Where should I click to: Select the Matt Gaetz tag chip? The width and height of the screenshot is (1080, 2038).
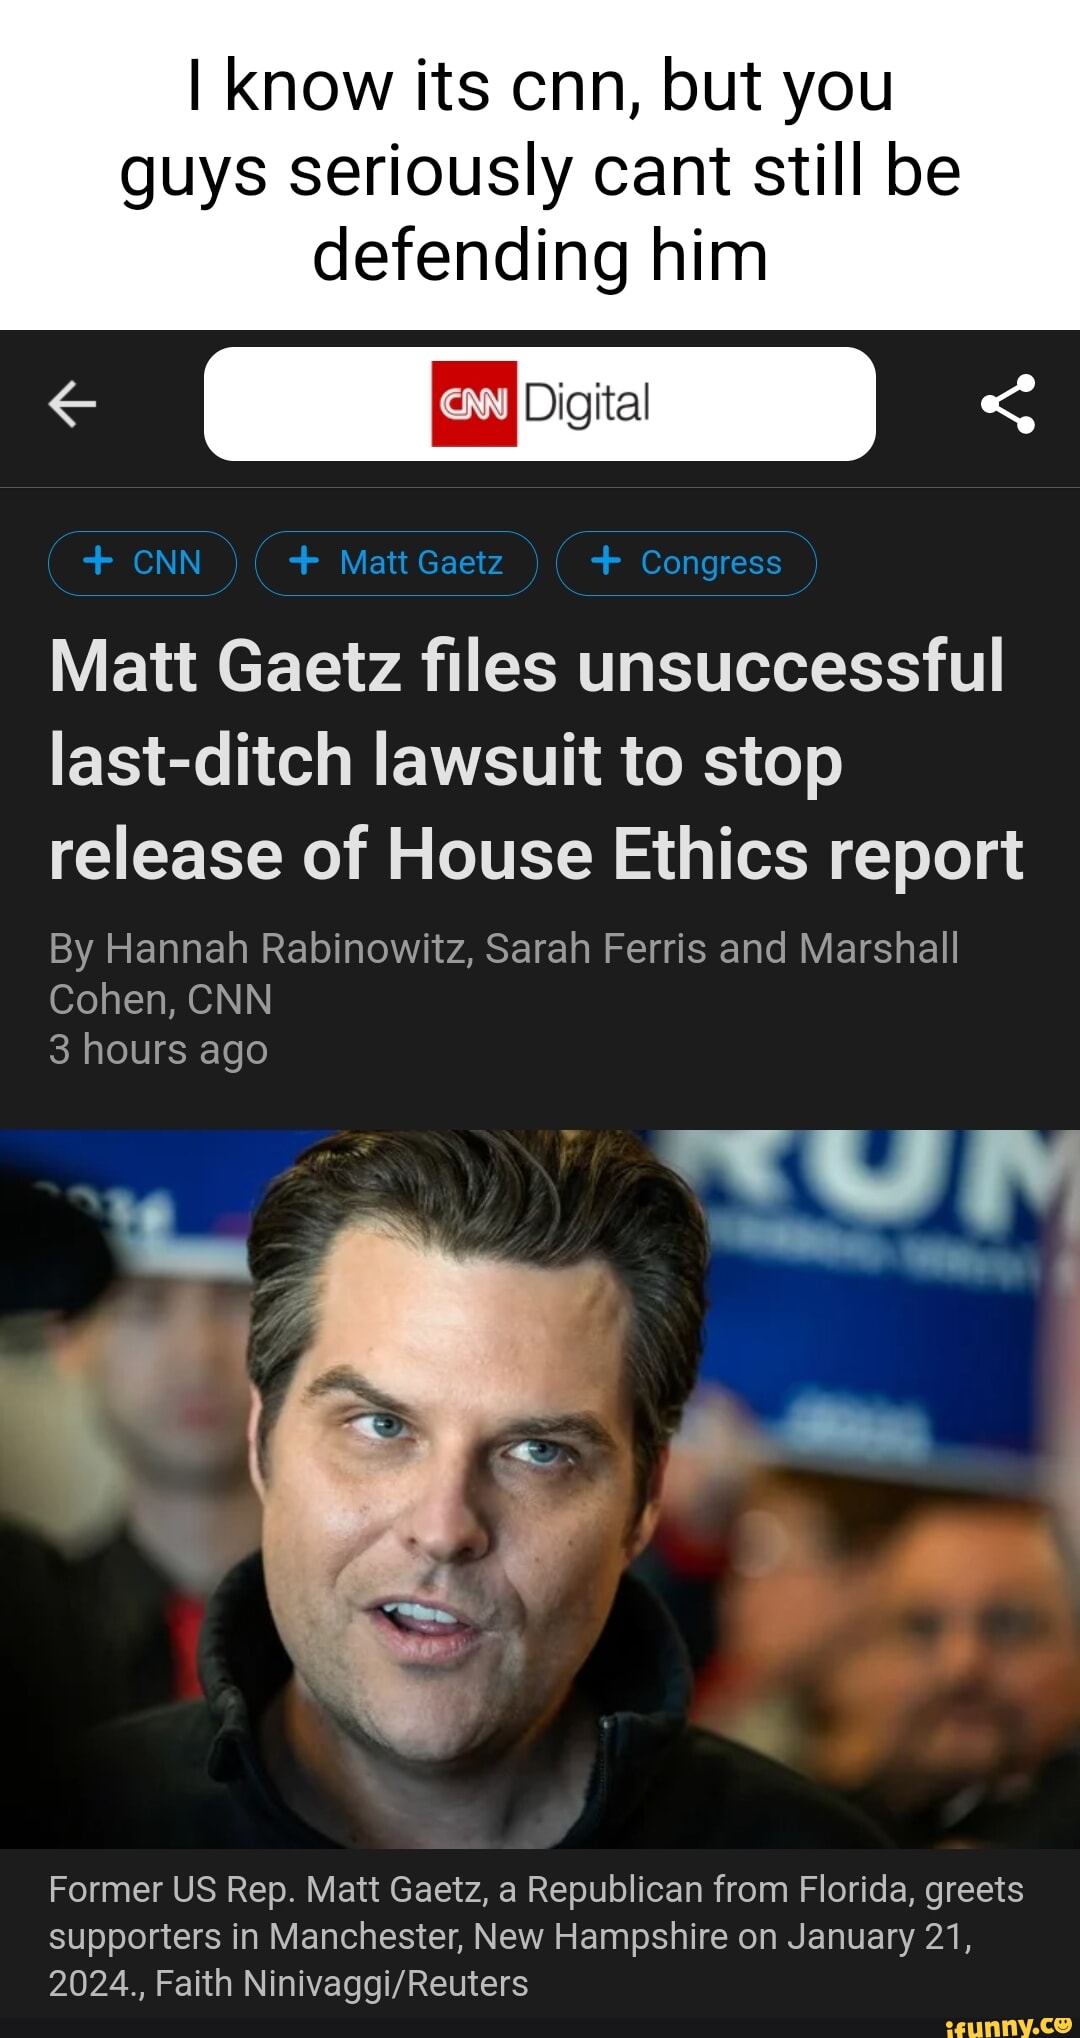click(397, 562)
